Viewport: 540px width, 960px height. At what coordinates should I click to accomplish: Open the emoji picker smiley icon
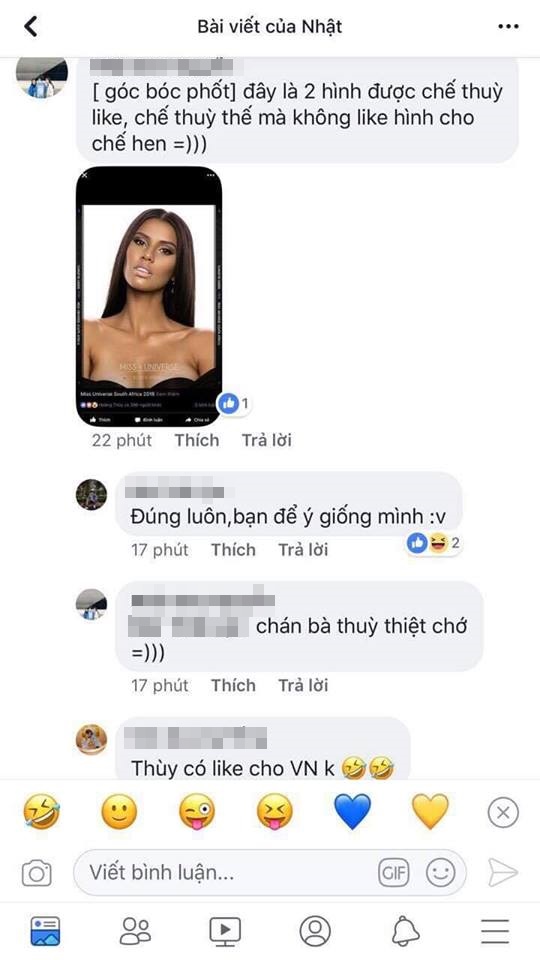[x=441, y=872]
